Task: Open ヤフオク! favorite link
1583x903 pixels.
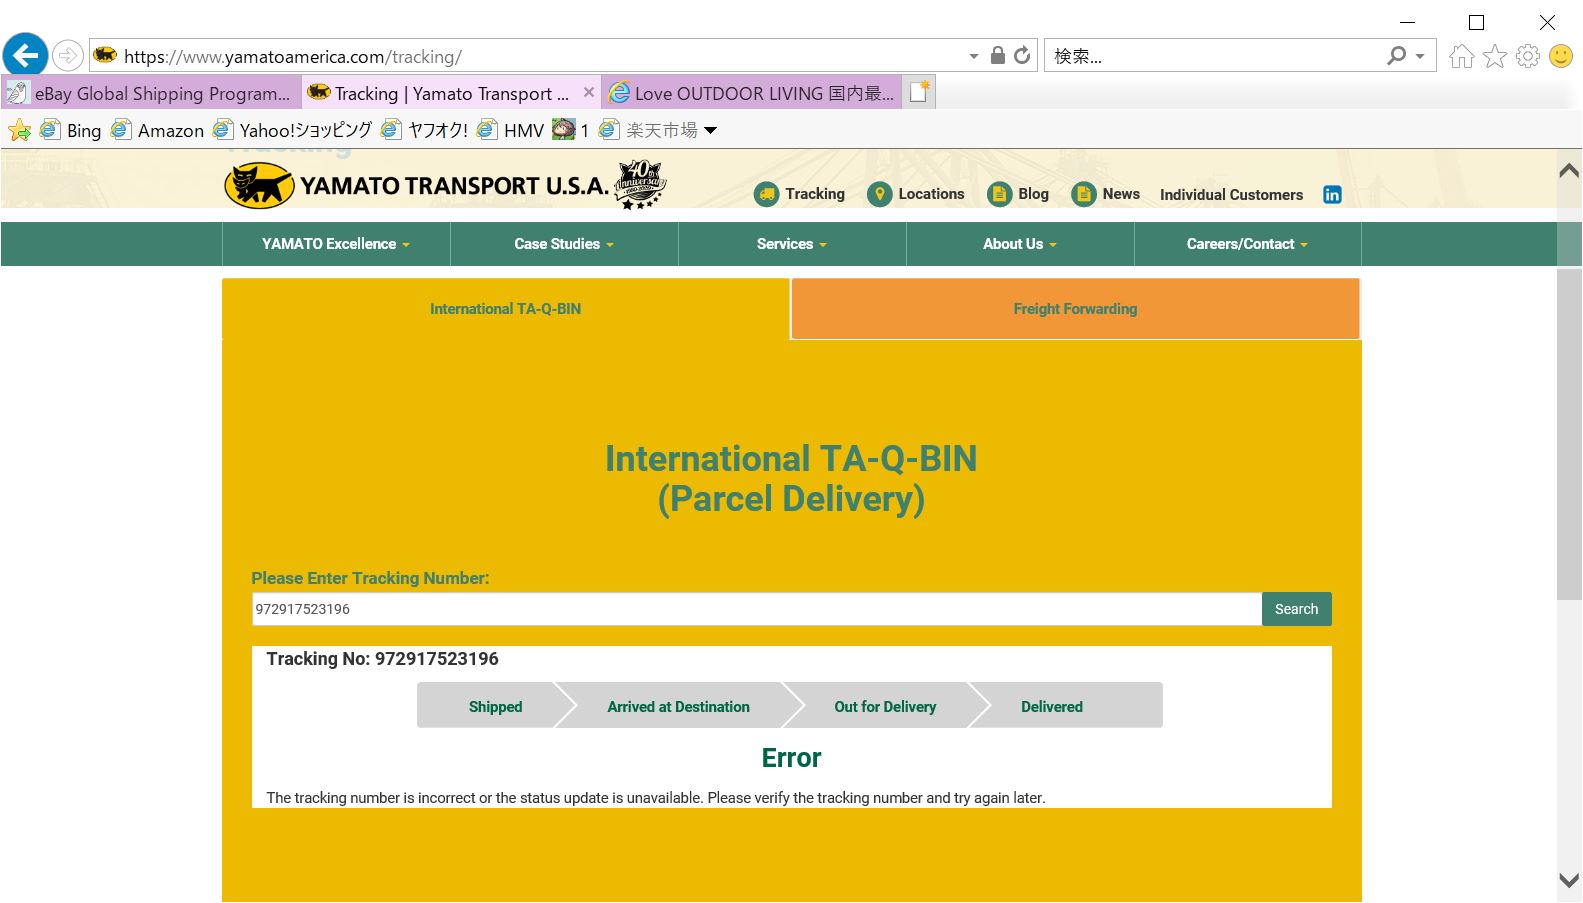Action: [424, 130]
